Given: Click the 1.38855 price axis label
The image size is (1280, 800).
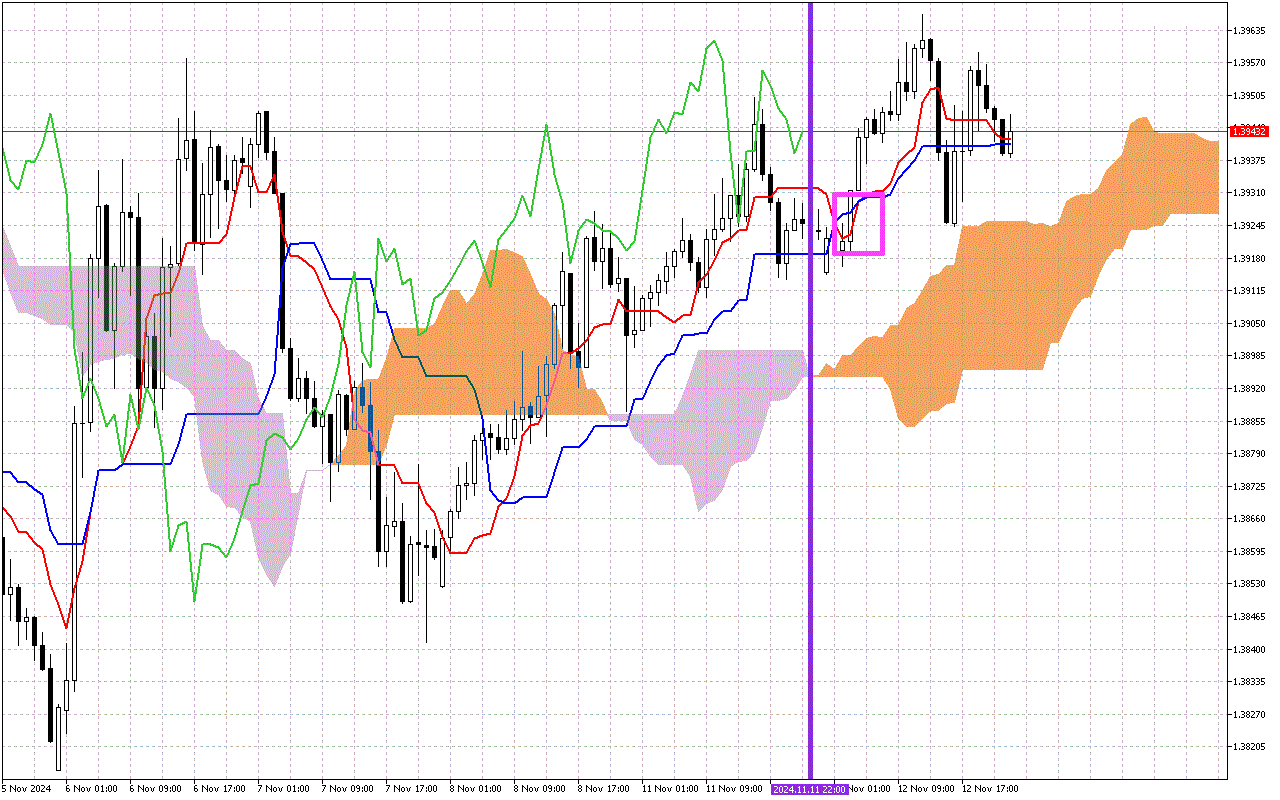Looking at the screenshot, I should tap(1248, 421).
